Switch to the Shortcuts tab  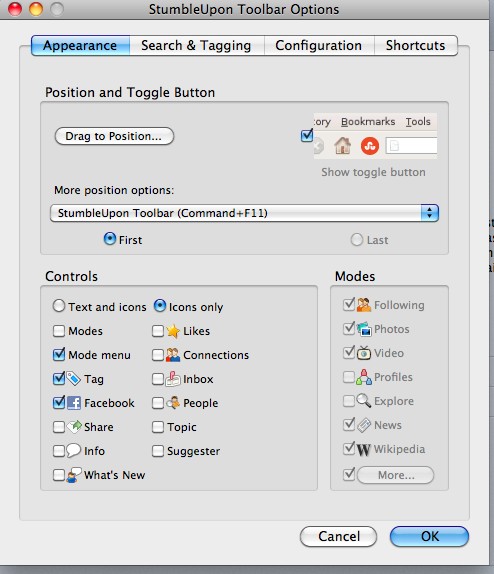pyautogui.click(x=416, y=45)
